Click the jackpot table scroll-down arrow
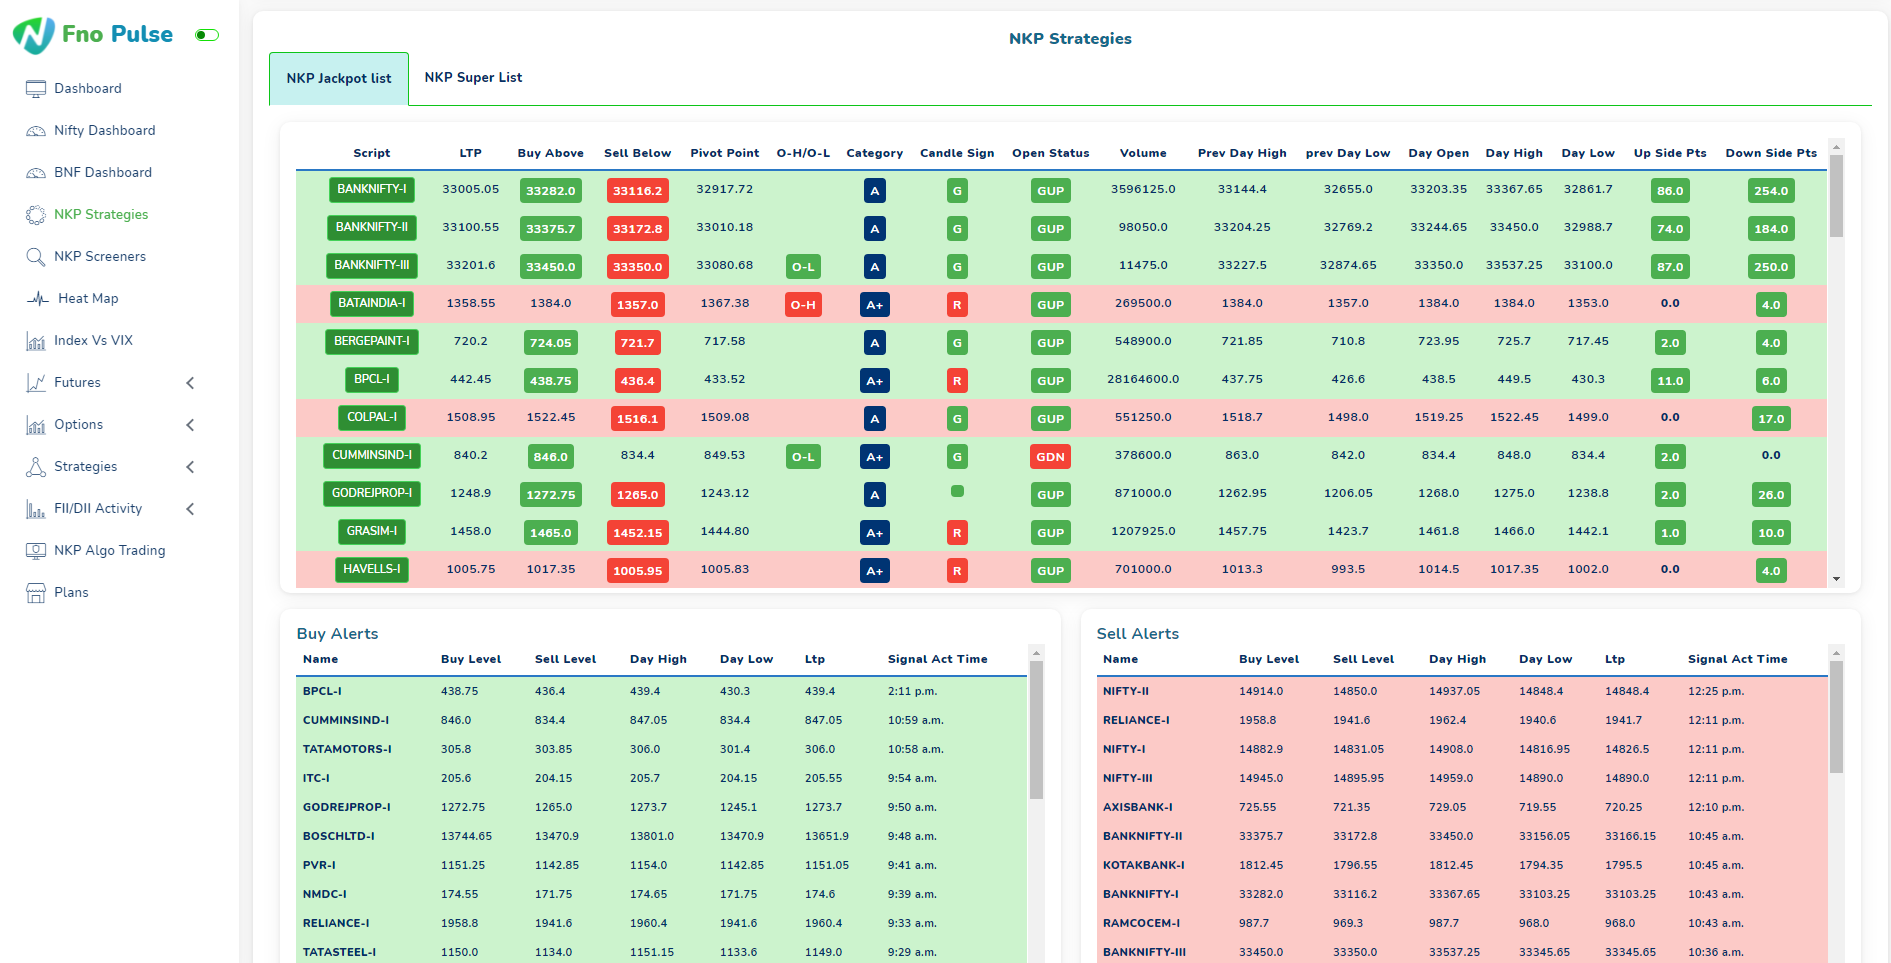The width and height of the screenshot is (1891, 963). [1836, 579]
